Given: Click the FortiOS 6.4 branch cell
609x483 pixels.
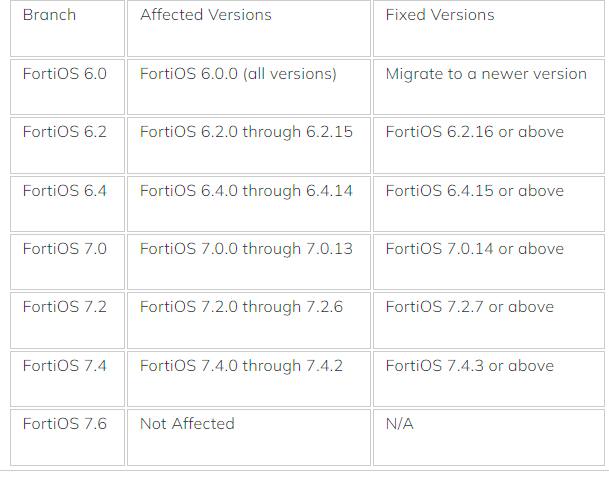Looking at the screenshot, I should [67, 204].
